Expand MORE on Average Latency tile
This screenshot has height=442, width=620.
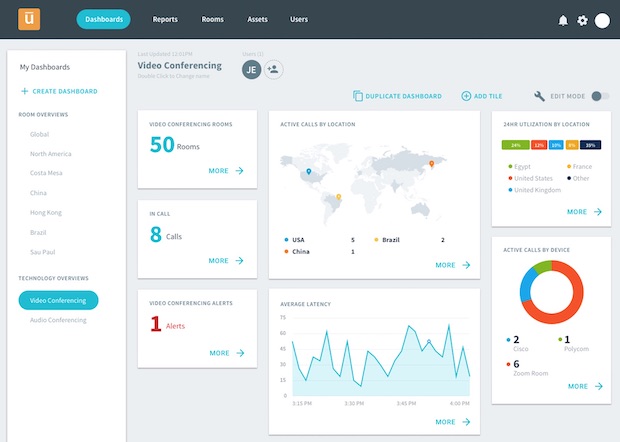[452, 422]
